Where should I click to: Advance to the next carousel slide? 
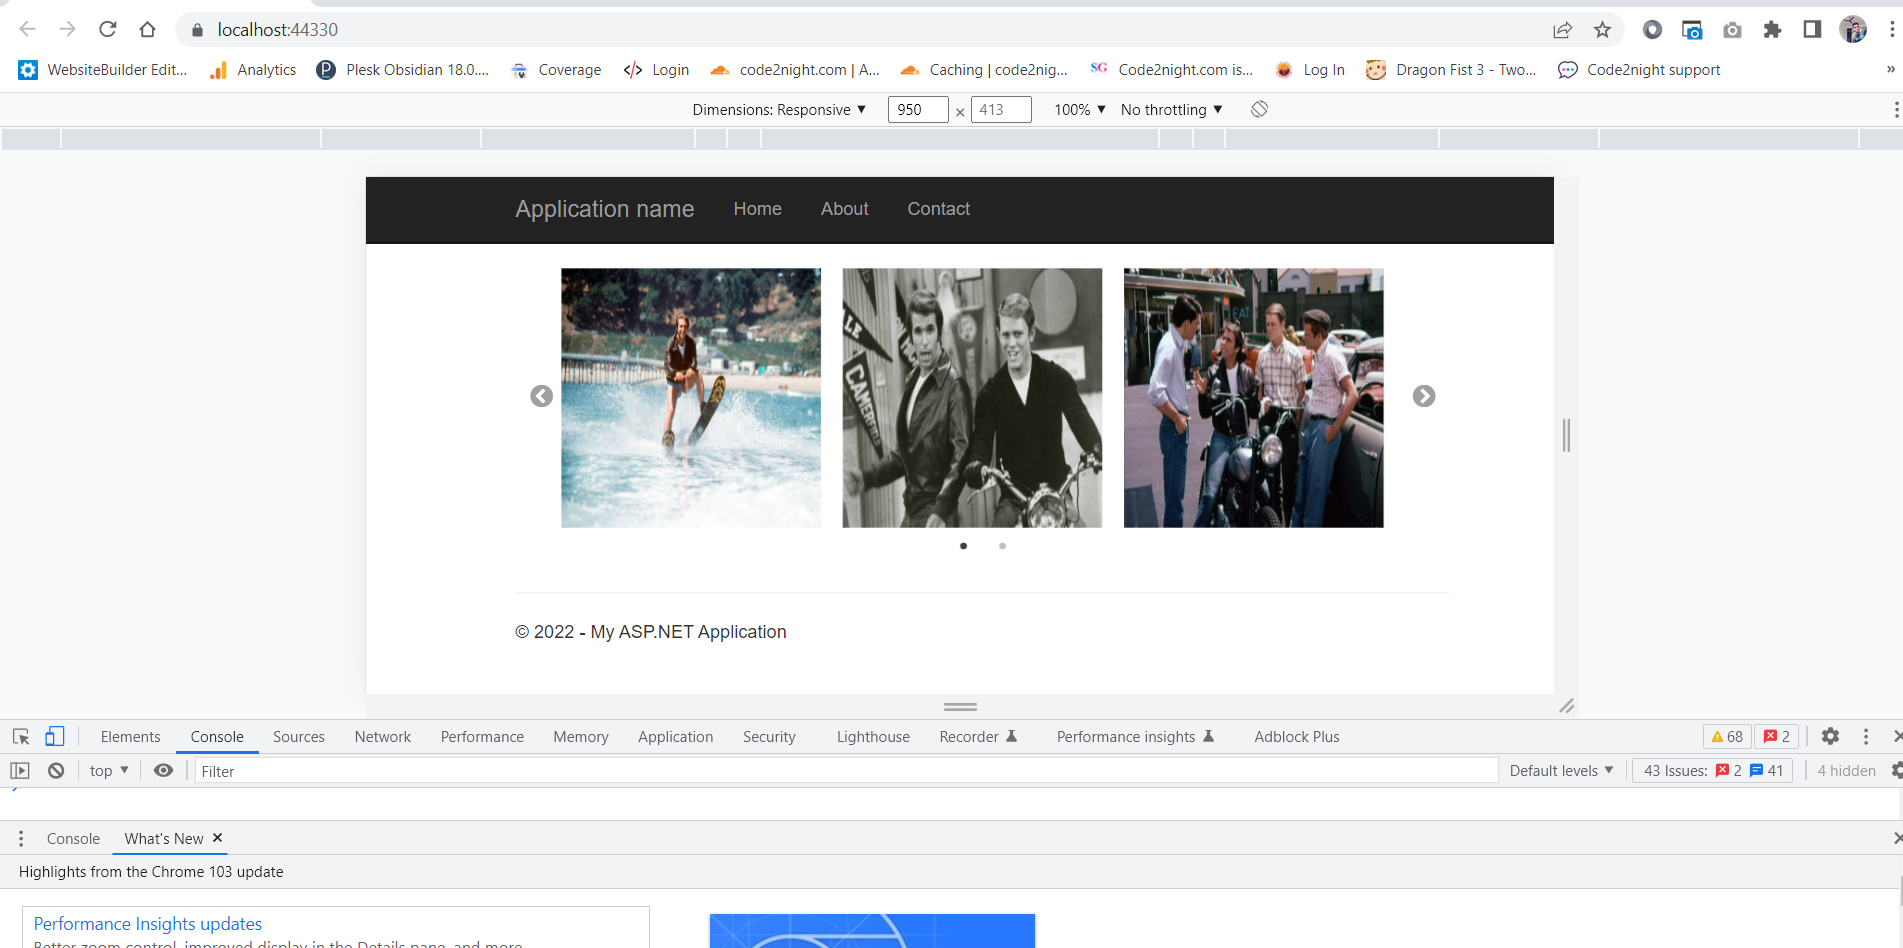[x=1424, y=396]
